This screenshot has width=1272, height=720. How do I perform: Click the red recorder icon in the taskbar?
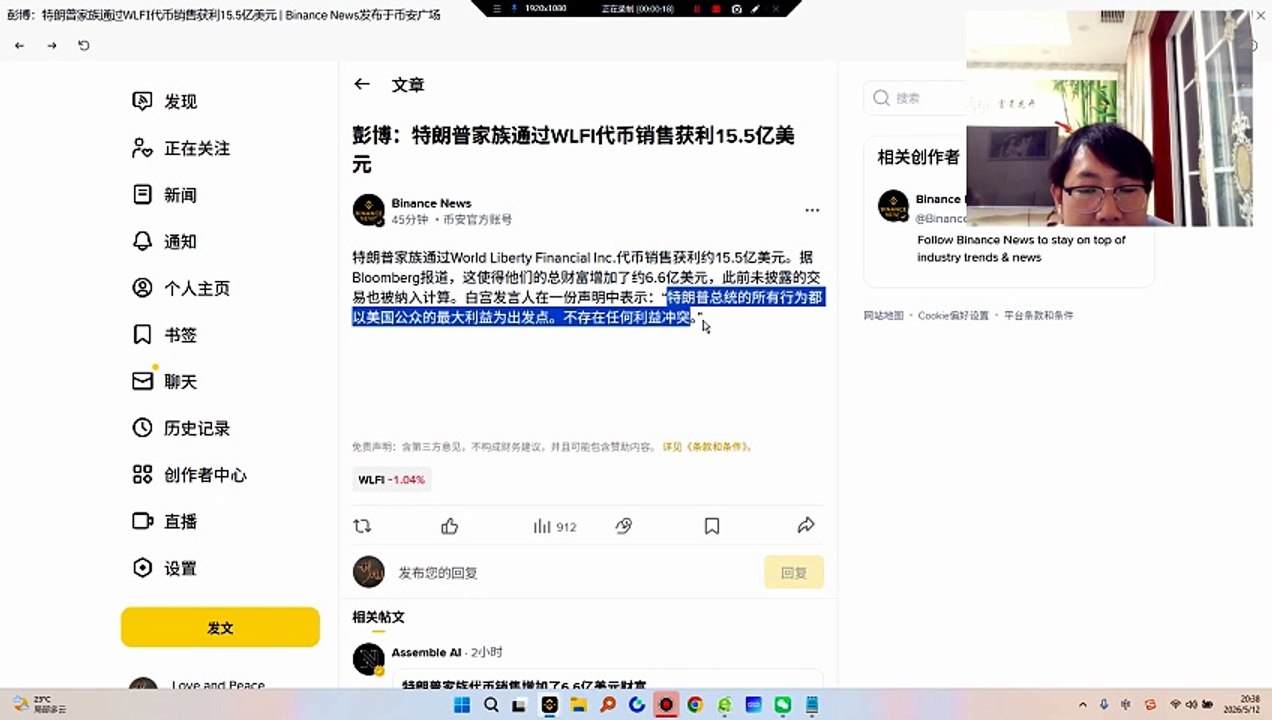point(666,705)
